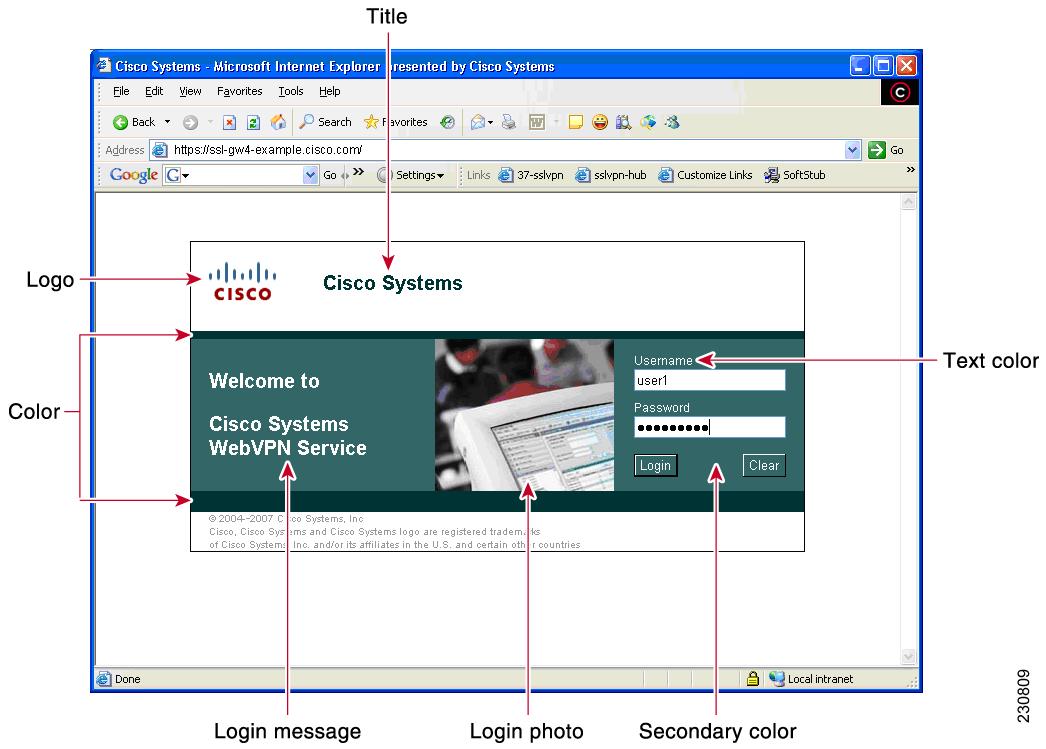This screenshot has width=1046, height=749.
Task: Click the padlock security icon in status bar
Action: (x=752, y=679)
